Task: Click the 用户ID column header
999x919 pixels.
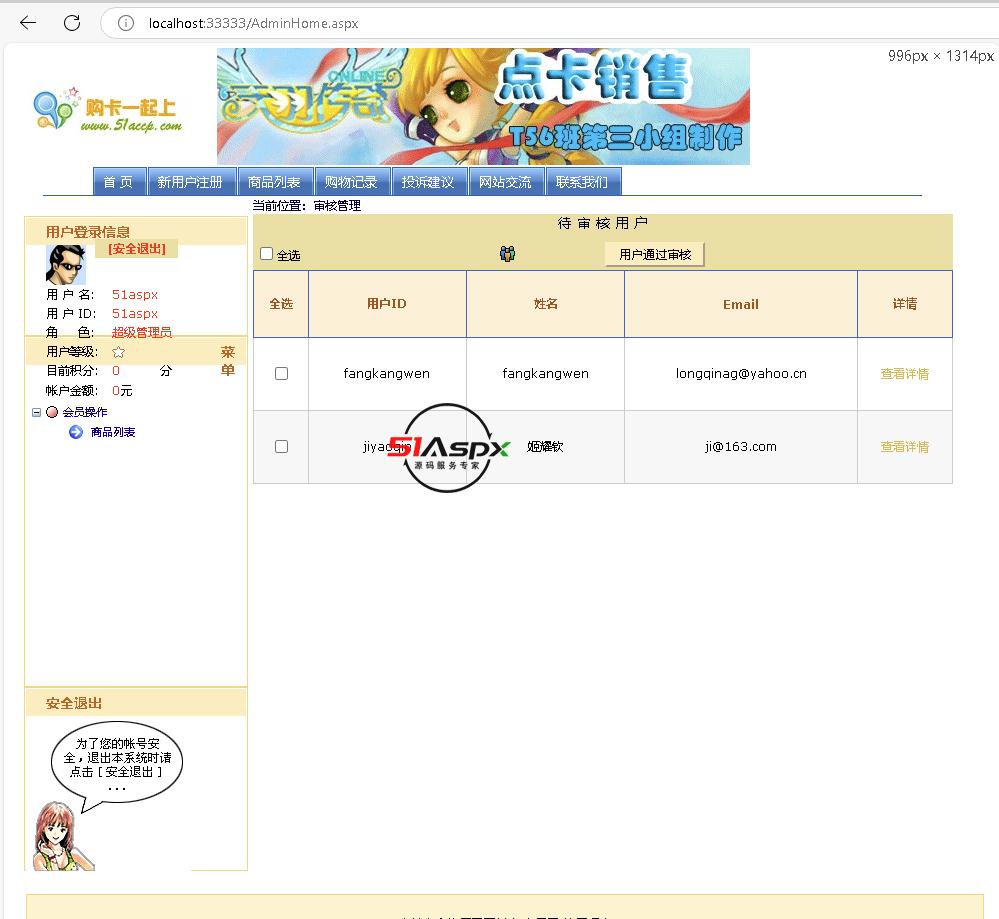Action: coord(387,304)
